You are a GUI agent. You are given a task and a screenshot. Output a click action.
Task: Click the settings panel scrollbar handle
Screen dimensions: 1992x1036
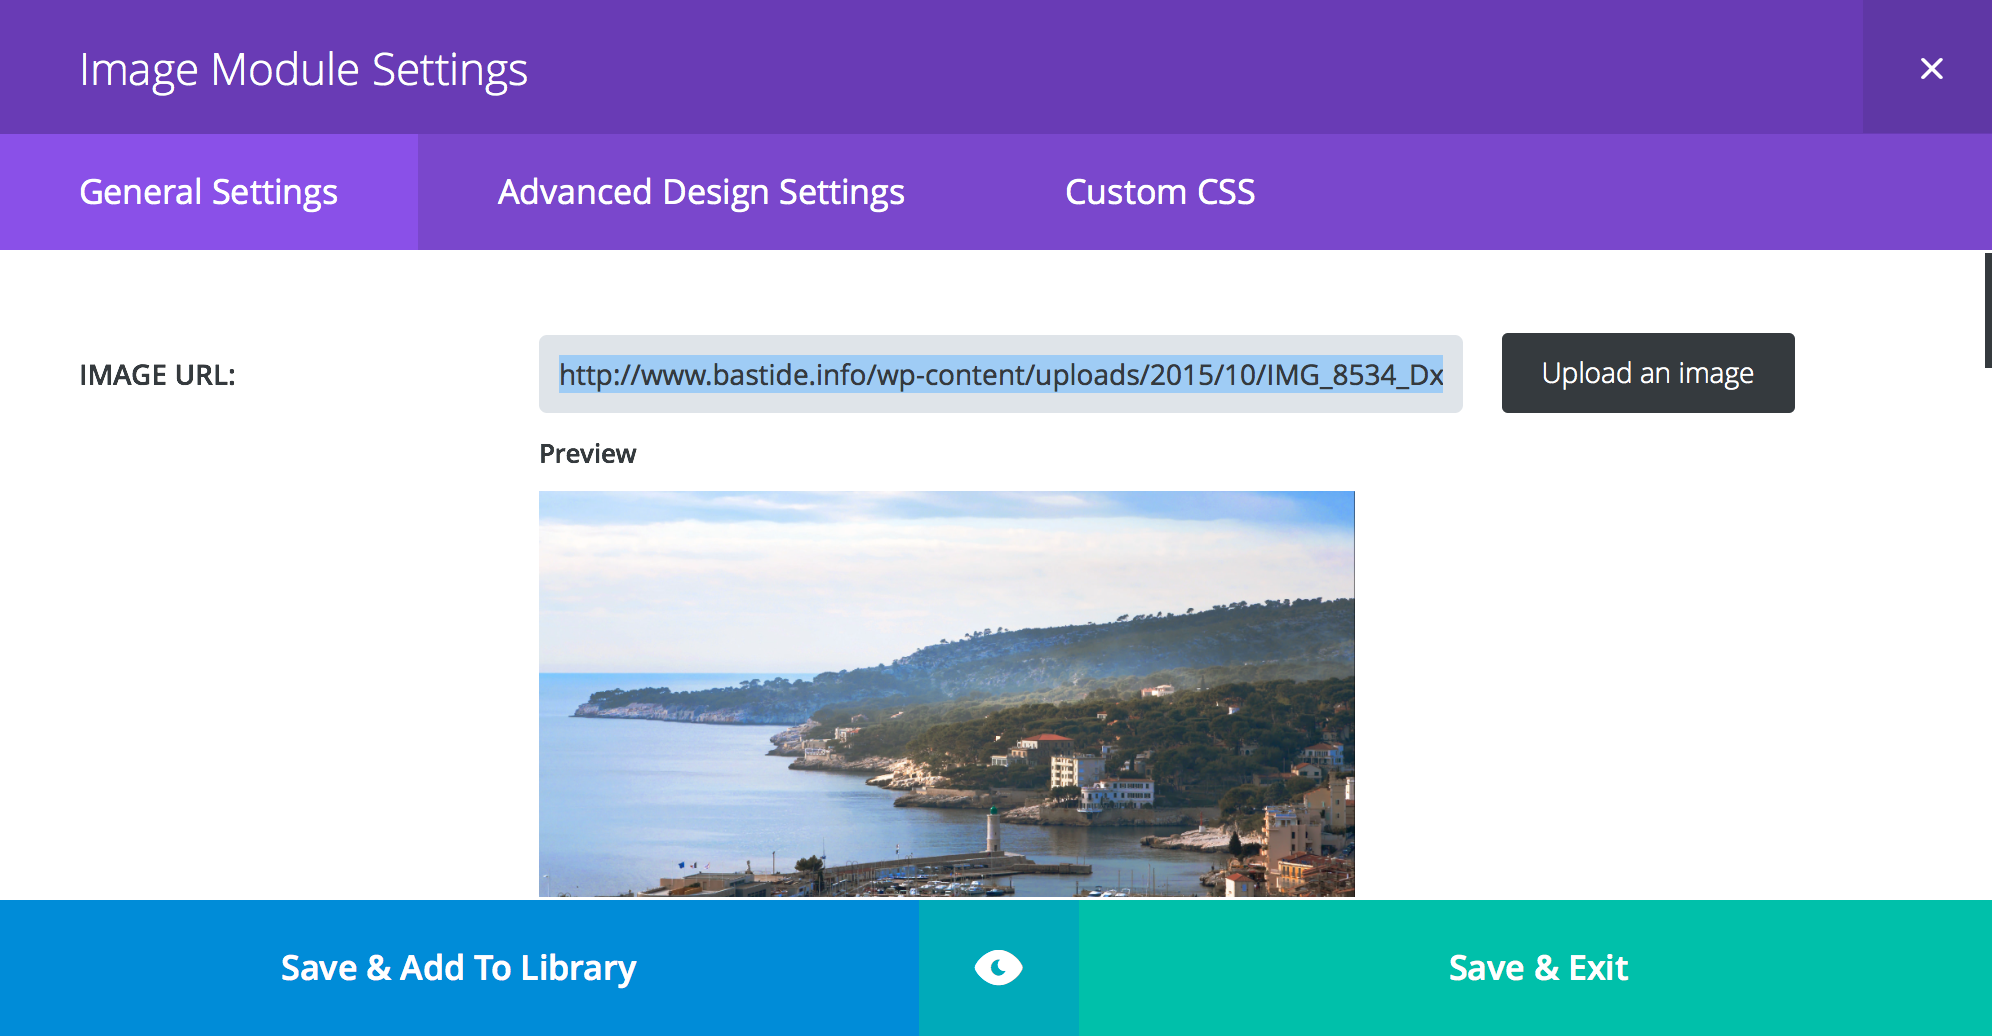(1988, 310)
